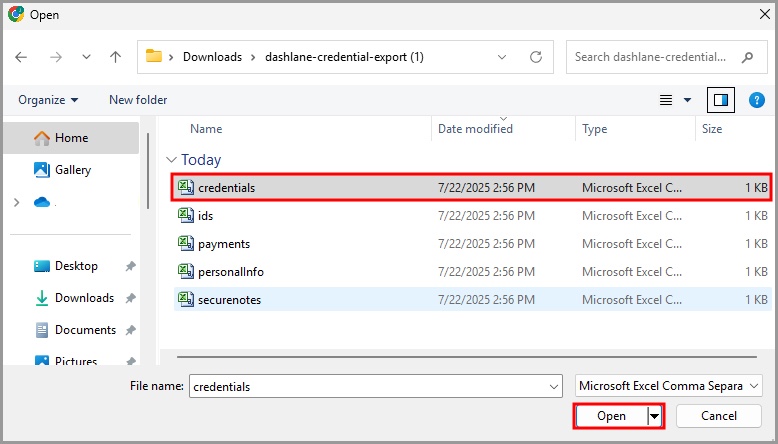Cancel the Open dialog

tap(718, 416)
